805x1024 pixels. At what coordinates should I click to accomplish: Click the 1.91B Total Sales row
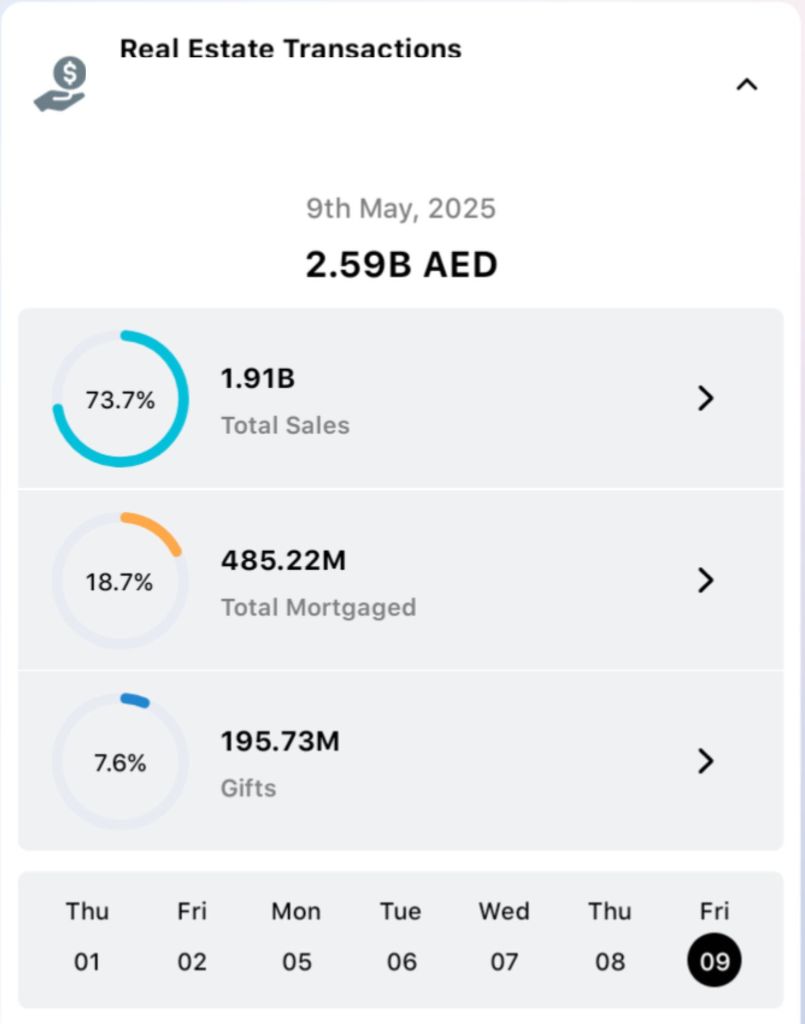click(400, 399)
